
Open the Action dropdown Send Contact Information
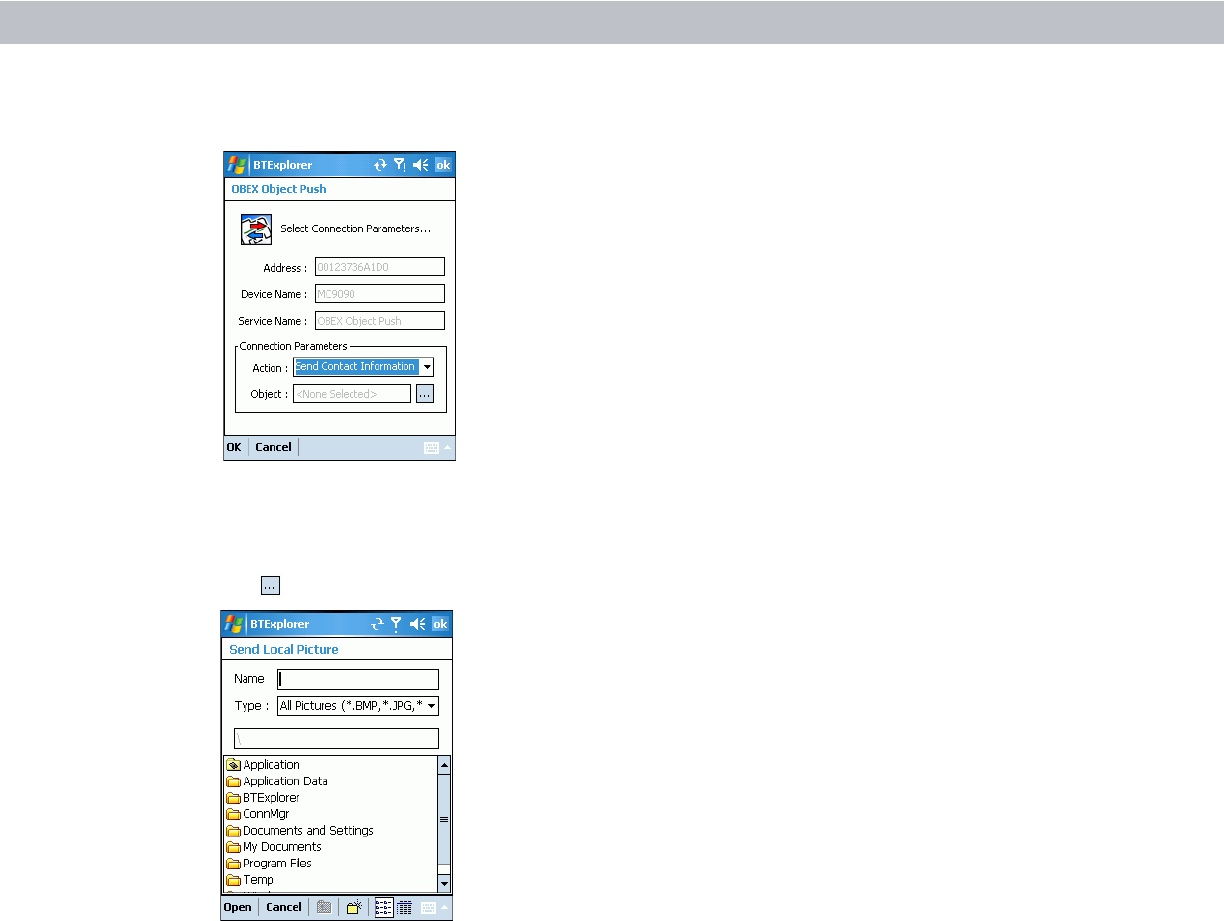pos(363,367)
